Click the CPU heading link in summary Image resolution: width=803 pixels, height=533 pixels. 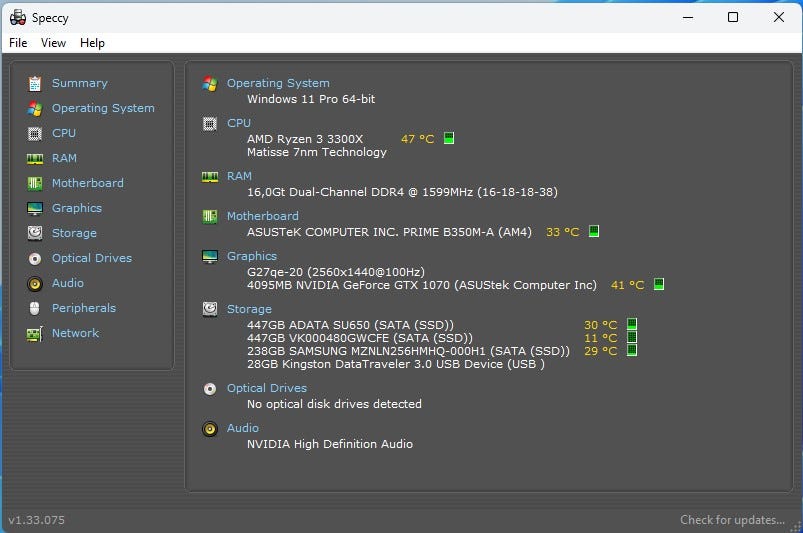tap(239, 123)
